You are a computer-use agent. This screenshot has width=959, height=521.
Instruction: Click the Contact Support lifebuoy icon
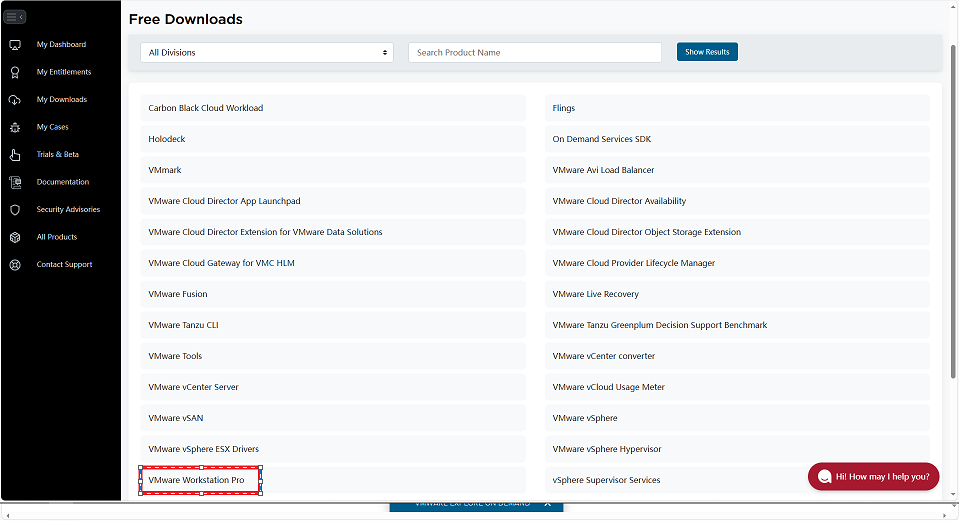point(15,265)
